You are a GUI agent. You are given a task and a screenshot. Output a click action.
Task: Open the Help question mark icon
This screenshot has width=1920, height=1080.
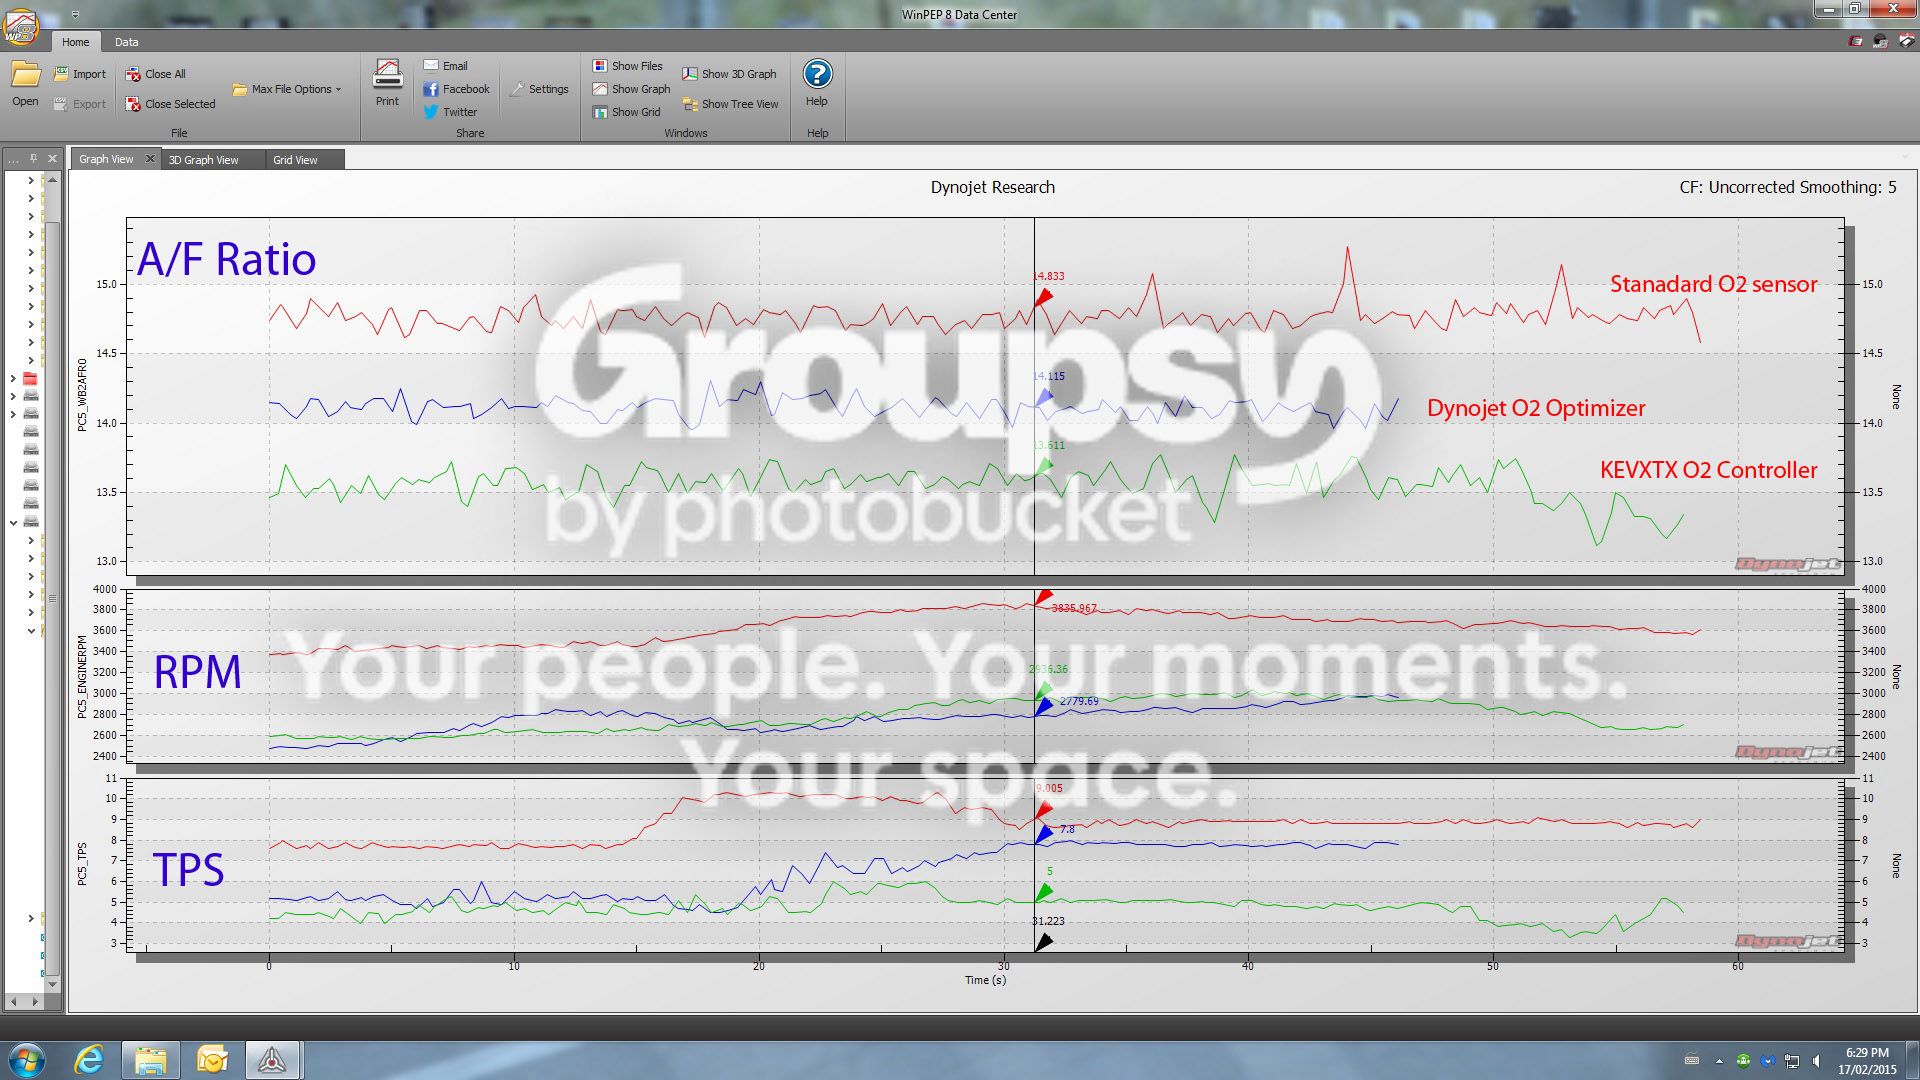(817, 74)
